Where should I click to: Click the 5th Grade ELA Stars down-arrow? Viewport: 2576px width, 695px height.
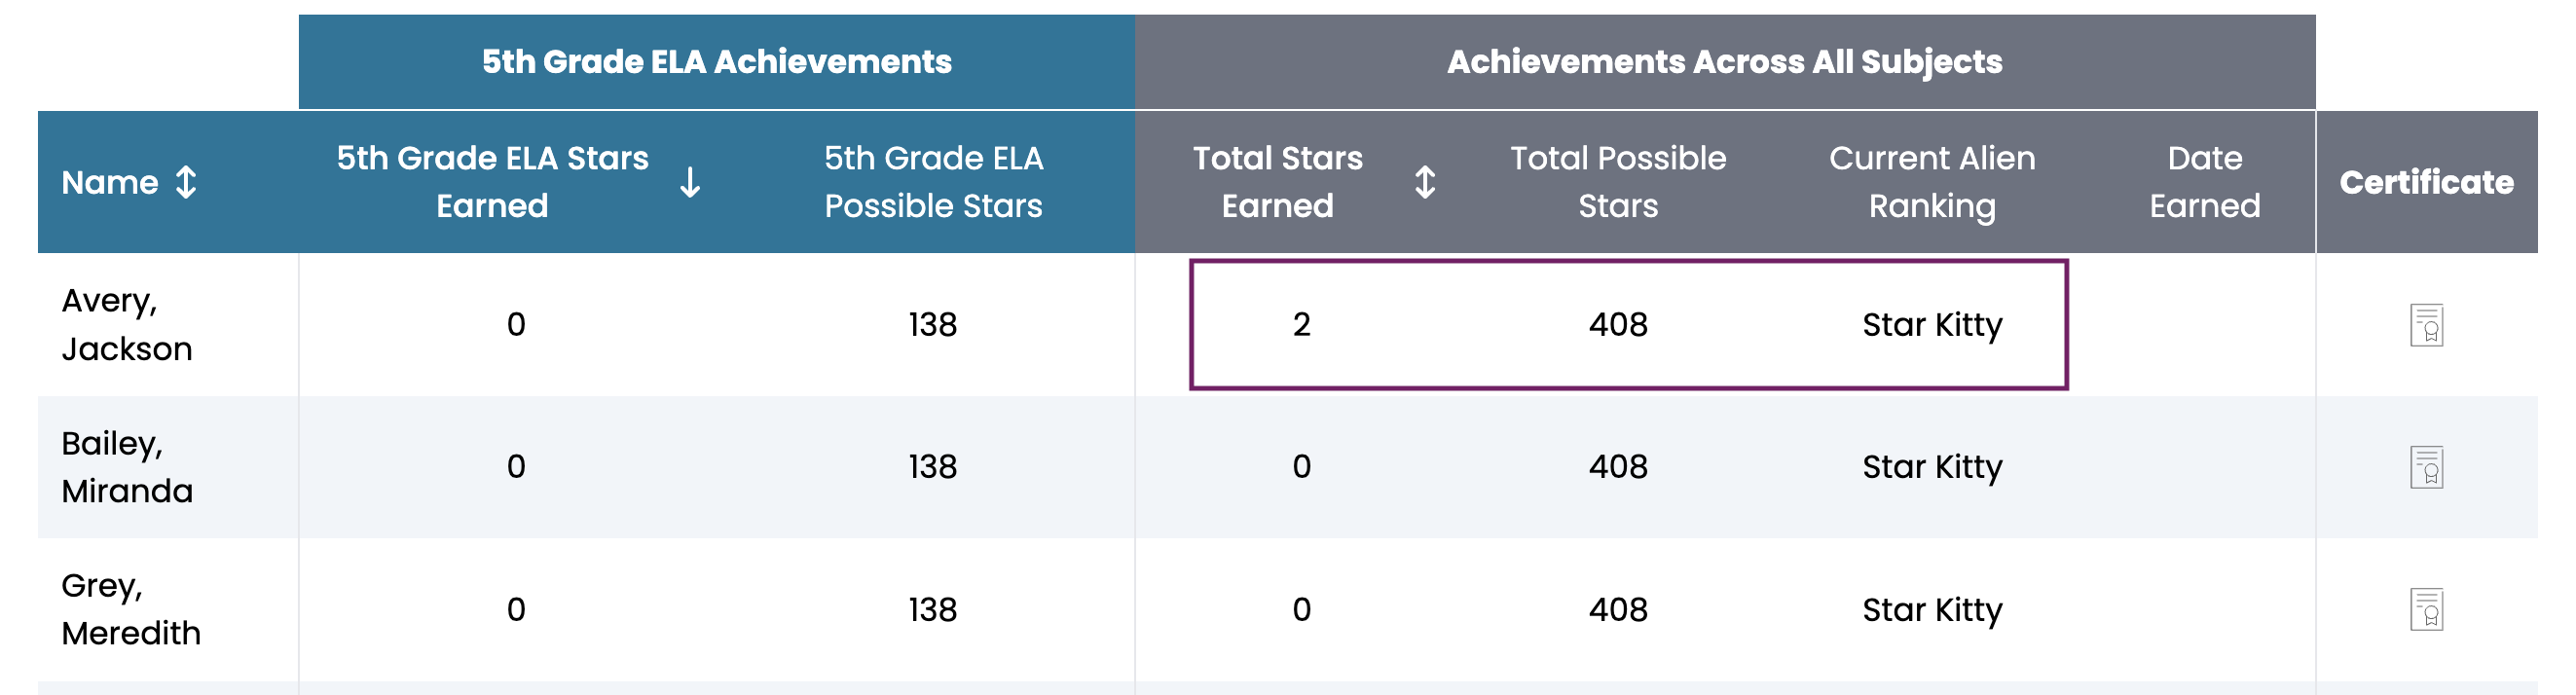(690, 182)
